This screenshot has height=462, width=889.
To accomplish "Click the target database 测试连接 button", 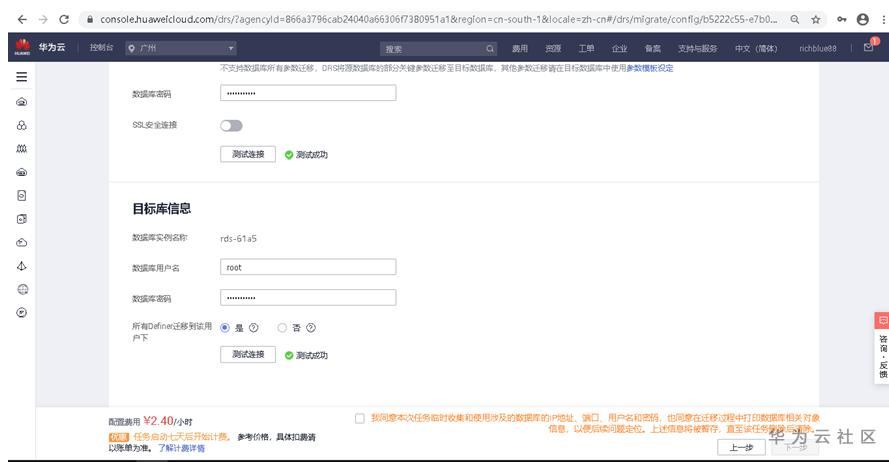I will (x=248, y=354).
